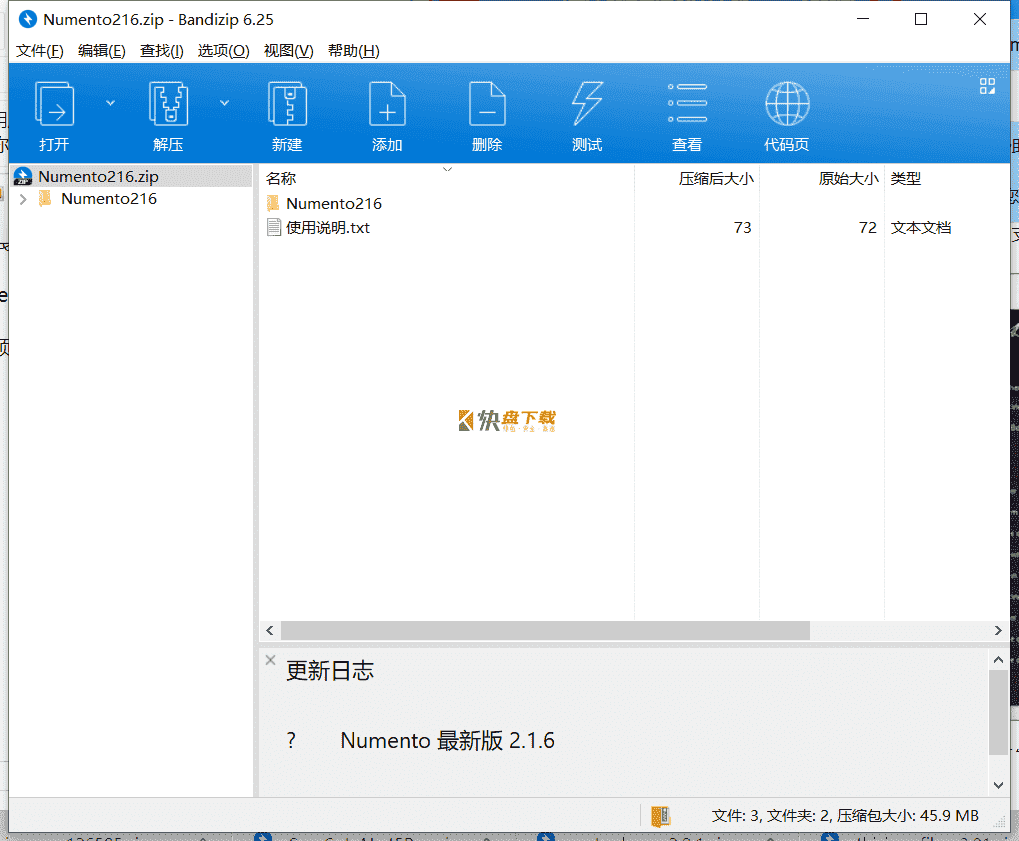Screen dimensions: 1019x841
Task: Open the 编辑(E) menu
Action: click(102, 51)
